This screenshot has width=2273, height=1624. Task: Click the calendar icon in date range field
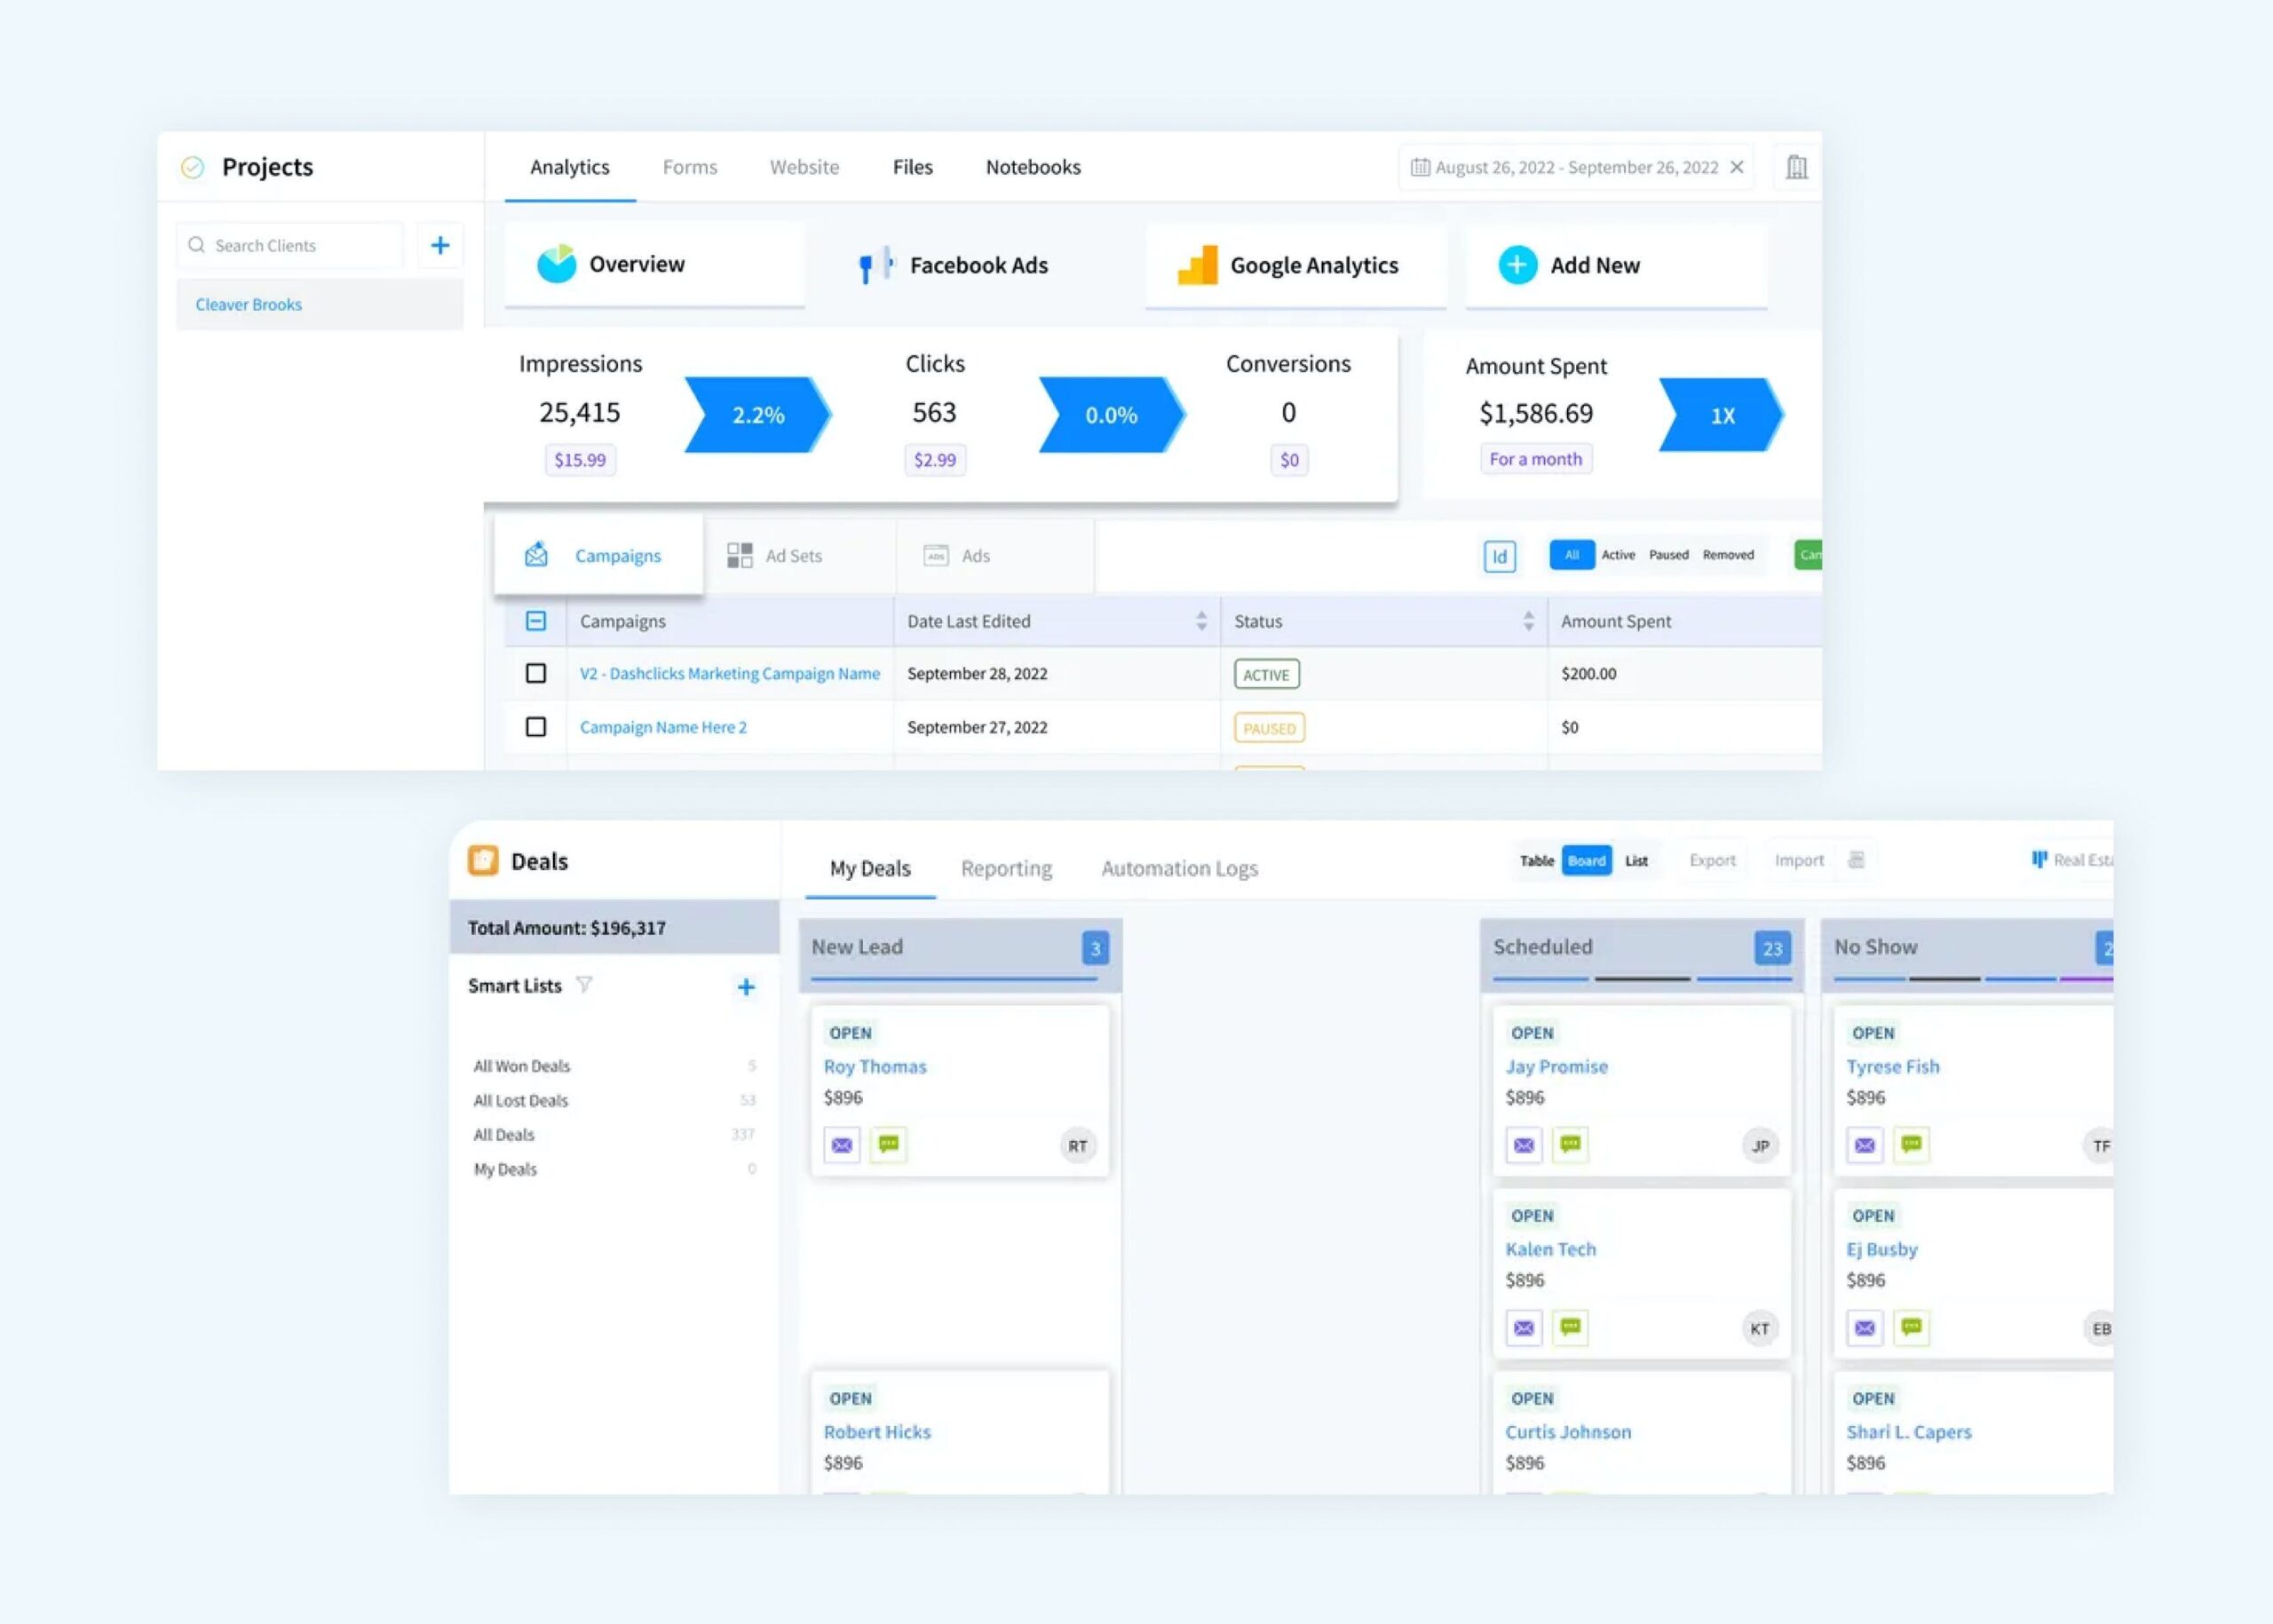point(1420,167)
